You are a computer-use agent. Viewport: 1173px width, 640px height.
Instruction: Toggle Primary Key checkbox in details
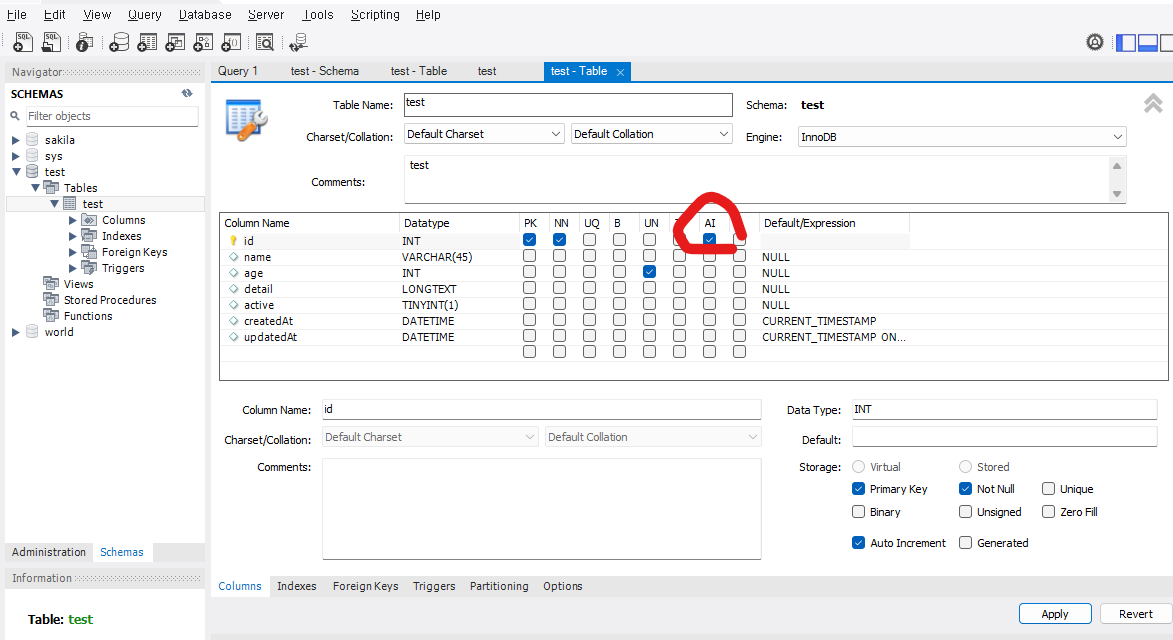click(x=859, y=489)
